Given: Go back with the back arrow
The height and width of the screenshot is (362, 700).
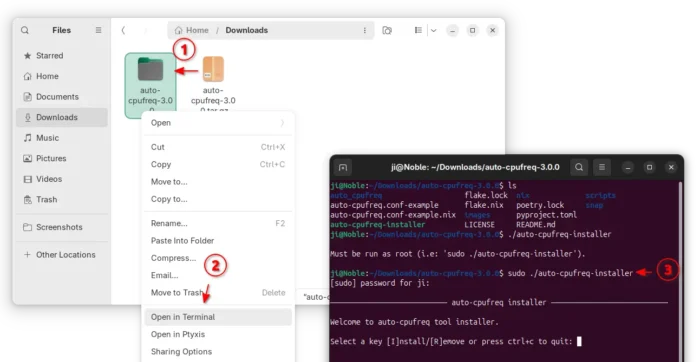Looking at the screenshot, I should click(124, 30).
